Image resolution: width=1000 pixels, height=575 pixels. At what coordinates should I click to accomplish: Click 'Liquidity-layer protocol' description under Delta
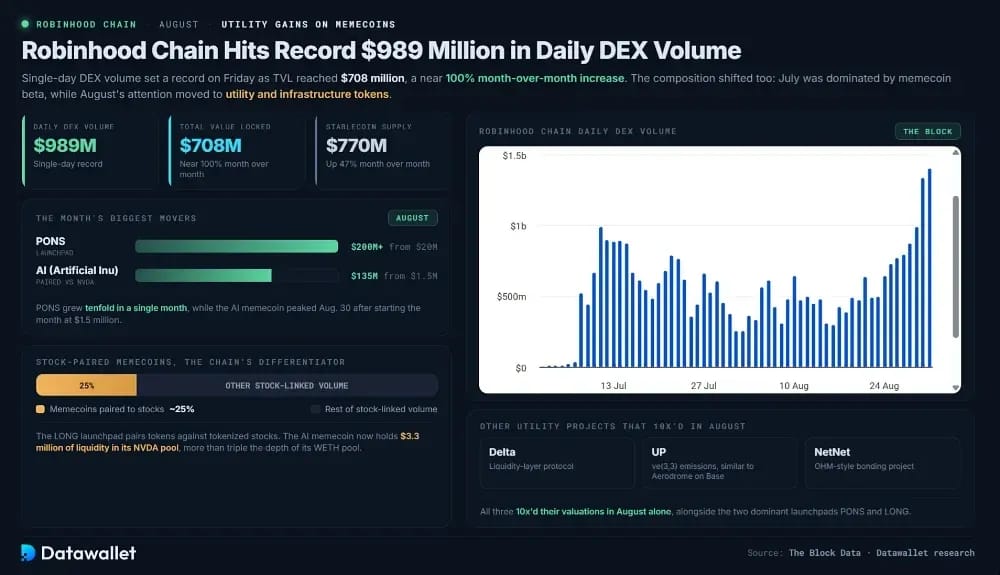pos(531,466)
